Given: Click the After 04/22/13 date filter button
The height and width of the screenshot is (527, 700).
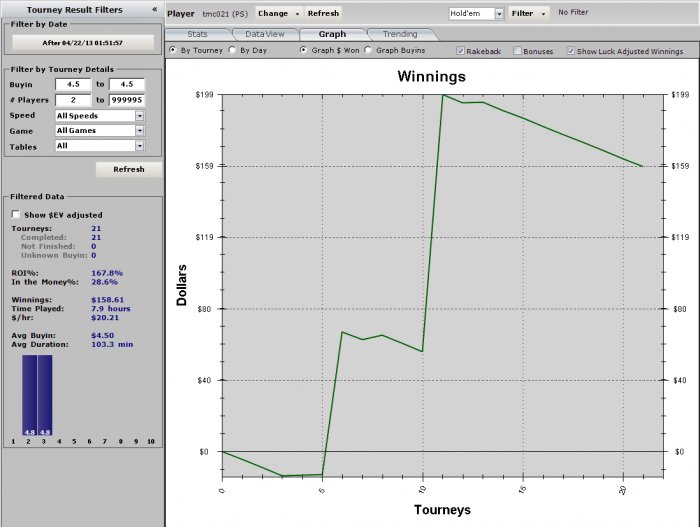Looking at the screenshot, I should (x=83, y=43).
